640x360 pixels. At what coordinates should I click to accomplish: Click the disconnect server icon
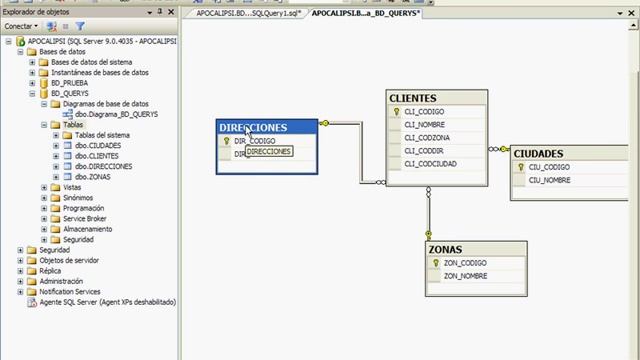(x=51, y=27)
